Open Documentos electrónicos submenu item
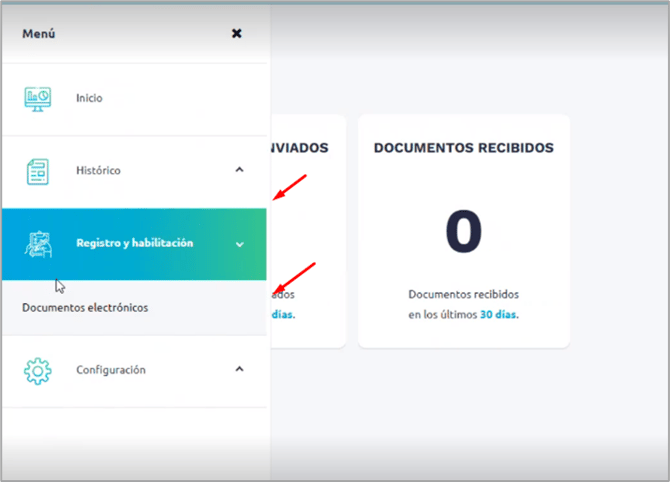670x482 pixels. (x=85, y=308)
